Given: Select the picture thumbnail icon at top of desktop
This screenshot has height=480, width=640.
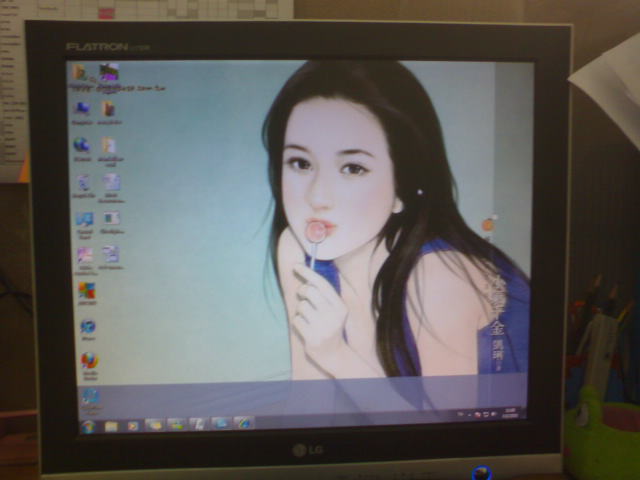Looking at the screenshot, I should [x=108, y=72].
